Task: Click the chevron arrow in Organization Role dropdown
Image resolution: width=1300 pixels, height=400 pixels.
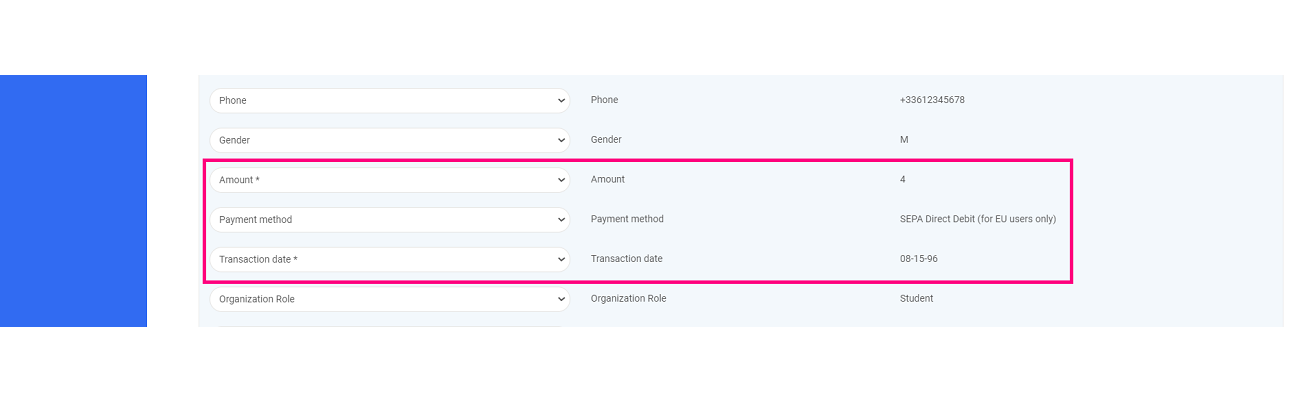Action: pyautogui.click(x=561, y=299)
